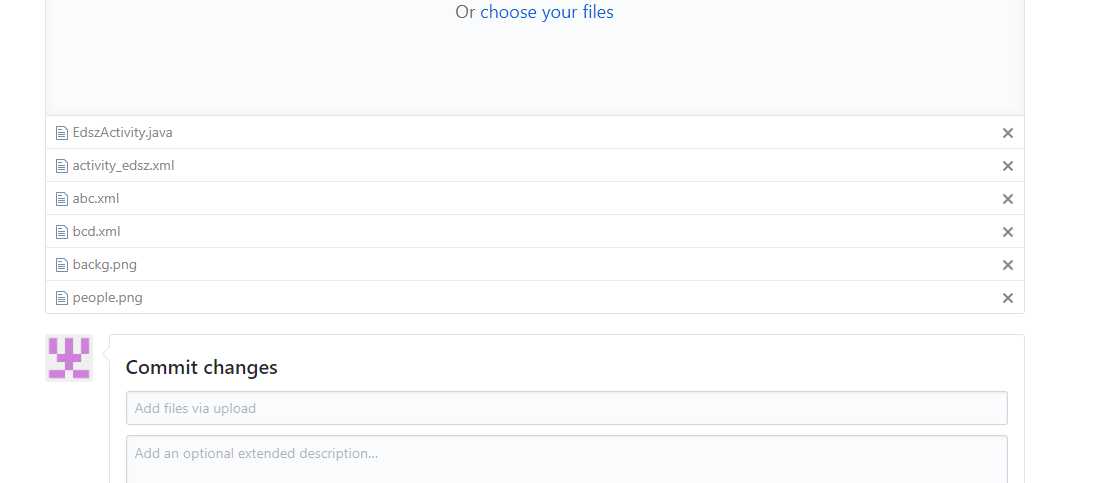Remove EdszActivity.java from upload list
The height and width of the screenshot is (483, 1095).
(x=1007, y=133)
